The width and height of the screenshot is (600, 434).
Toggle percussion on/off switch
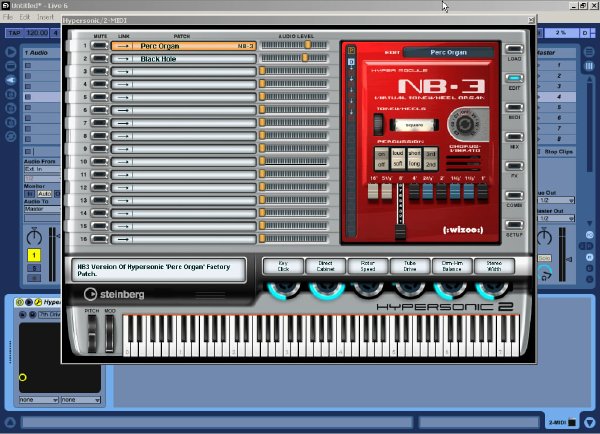(382, 159)
